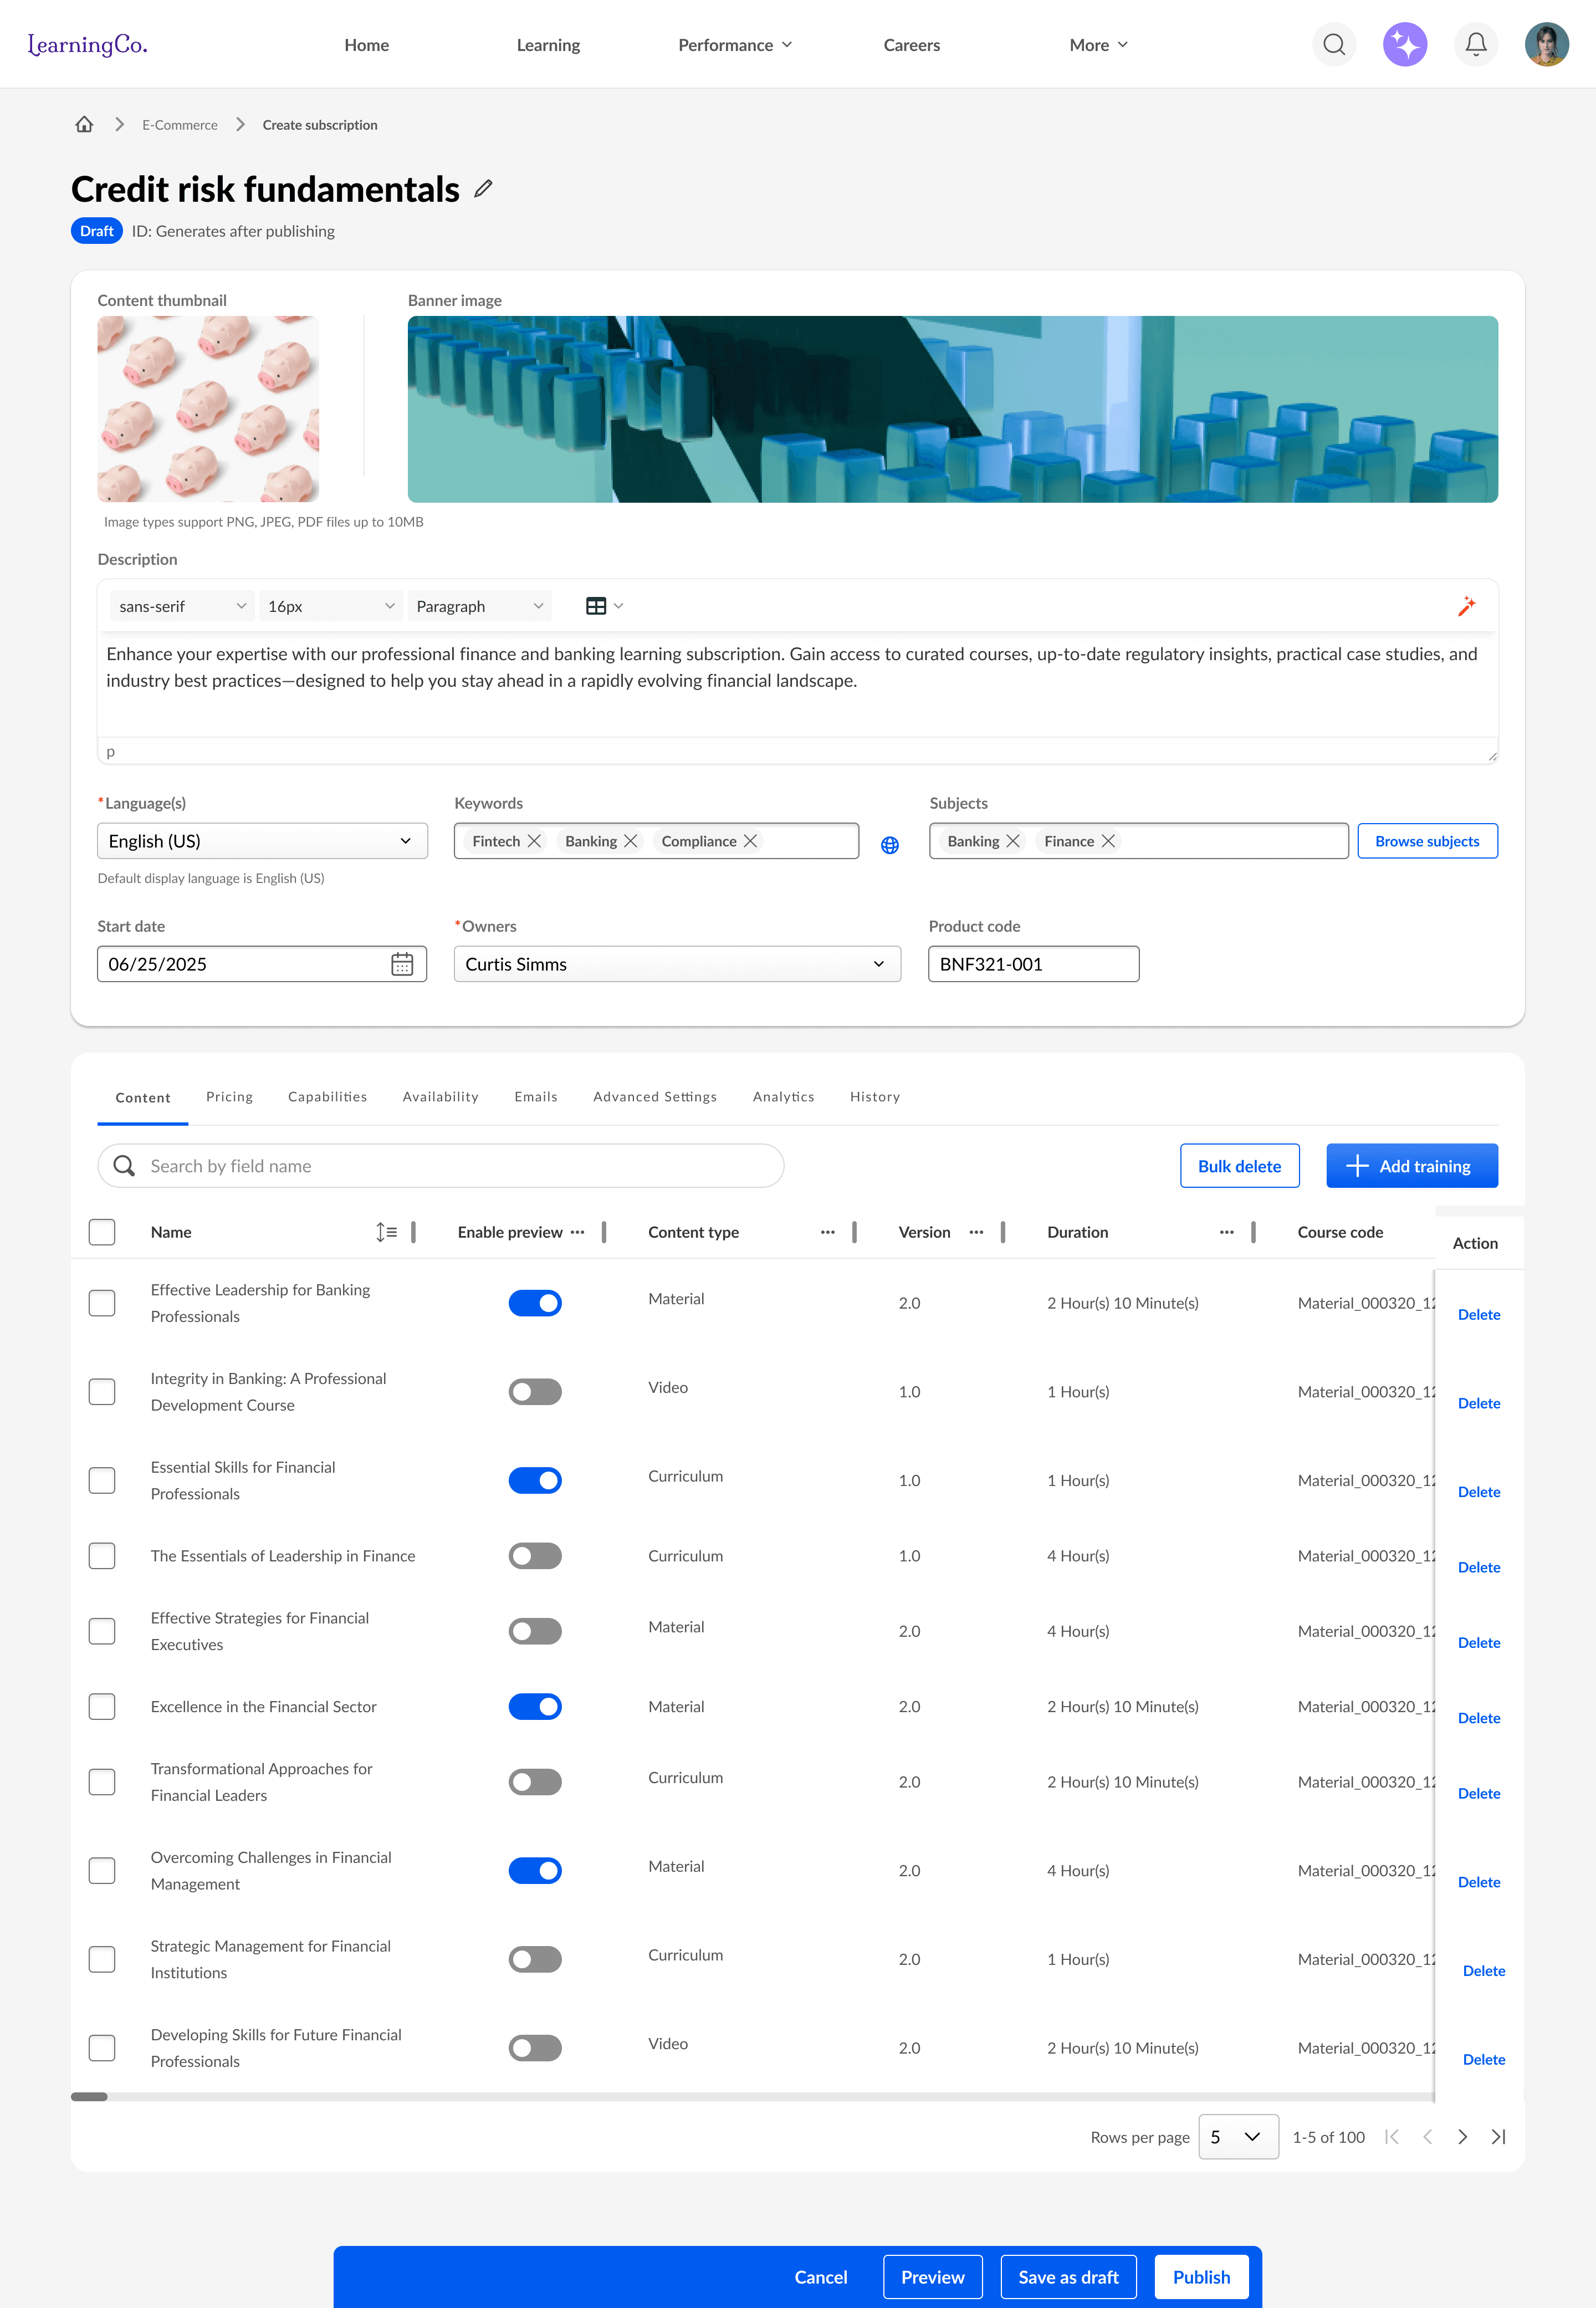The height and width of the screenshot is (2308, 1596).
Task: Open the Language(s) English (US) dropdown
Action: click(262, 841)
